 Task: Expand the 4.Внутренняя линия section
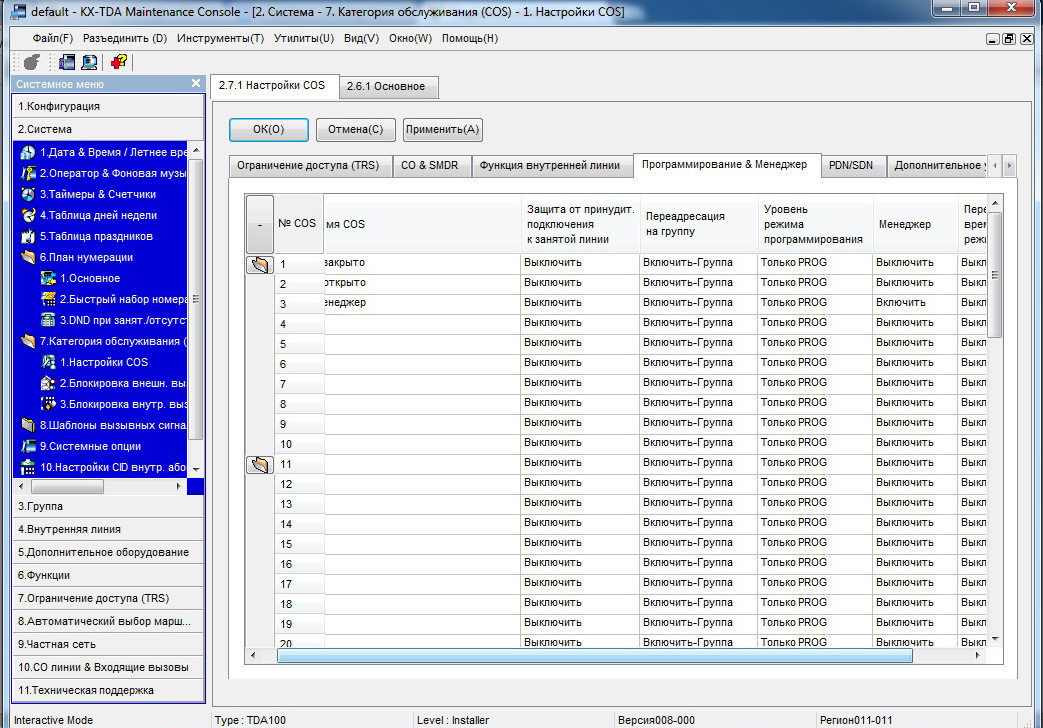(x=108, y=529)
